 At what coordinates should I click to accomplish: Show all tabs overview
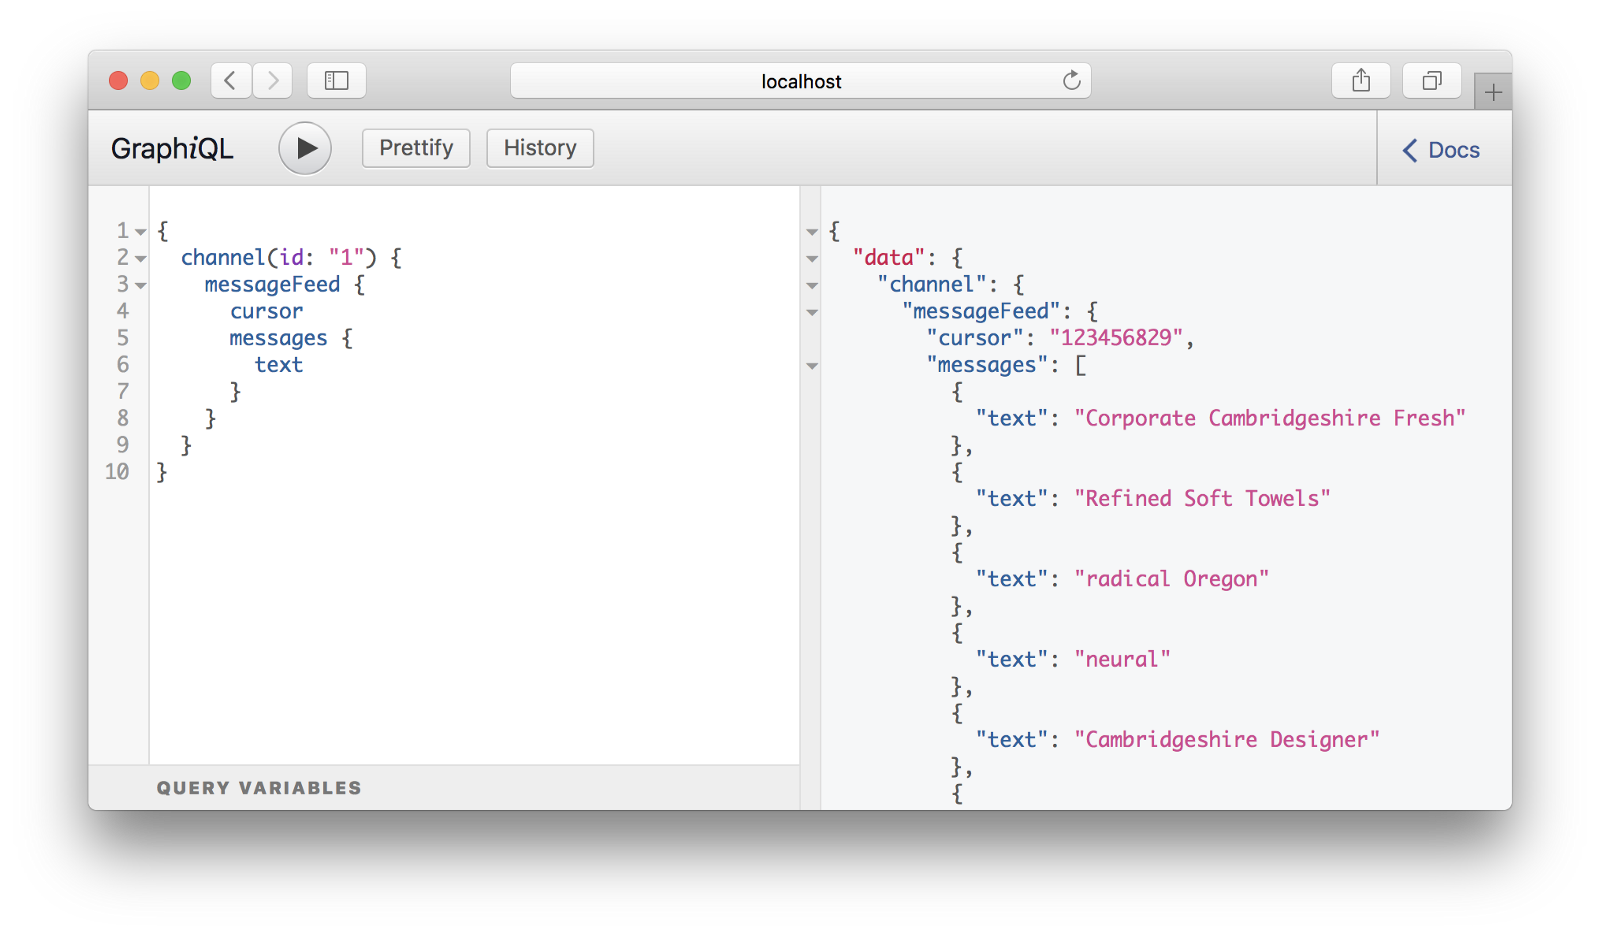1432,81
